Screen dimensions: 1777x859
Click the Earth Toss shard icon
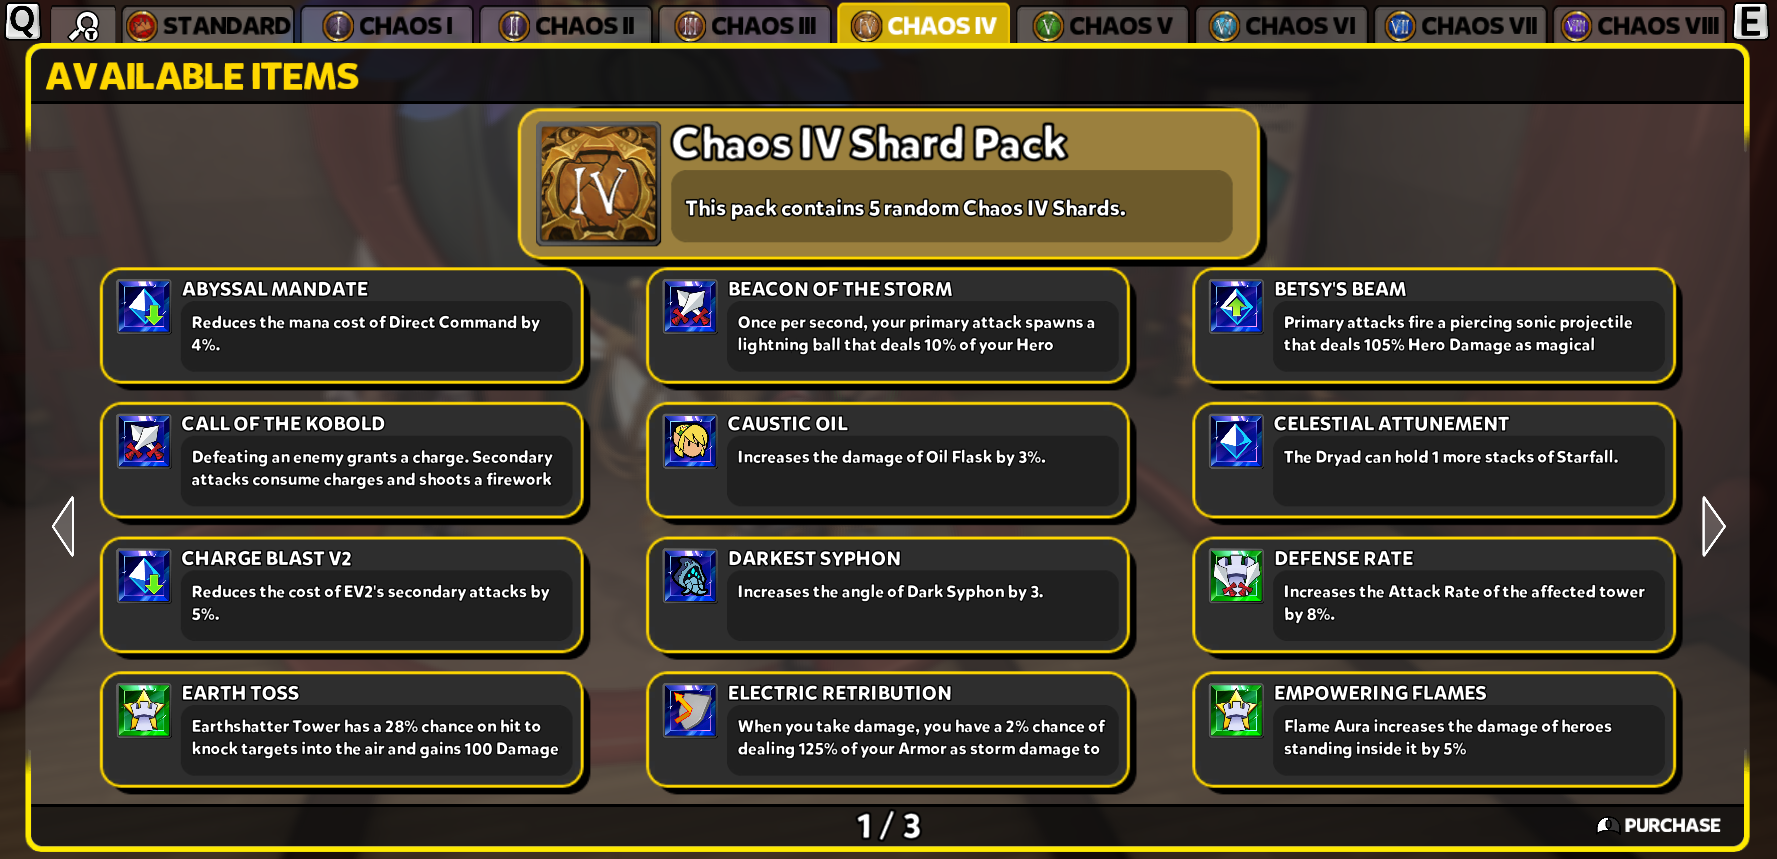tap(144, 710)
